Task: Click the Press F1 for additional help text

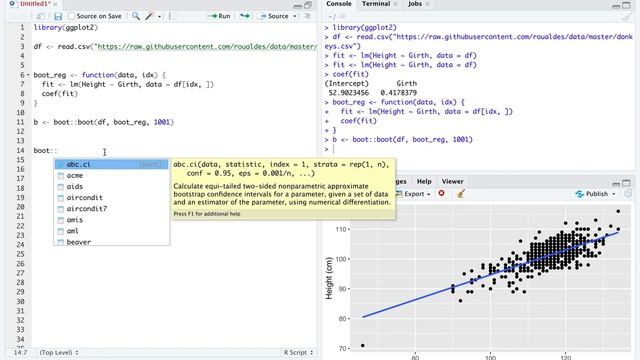Action: click(x=207, y=214)
